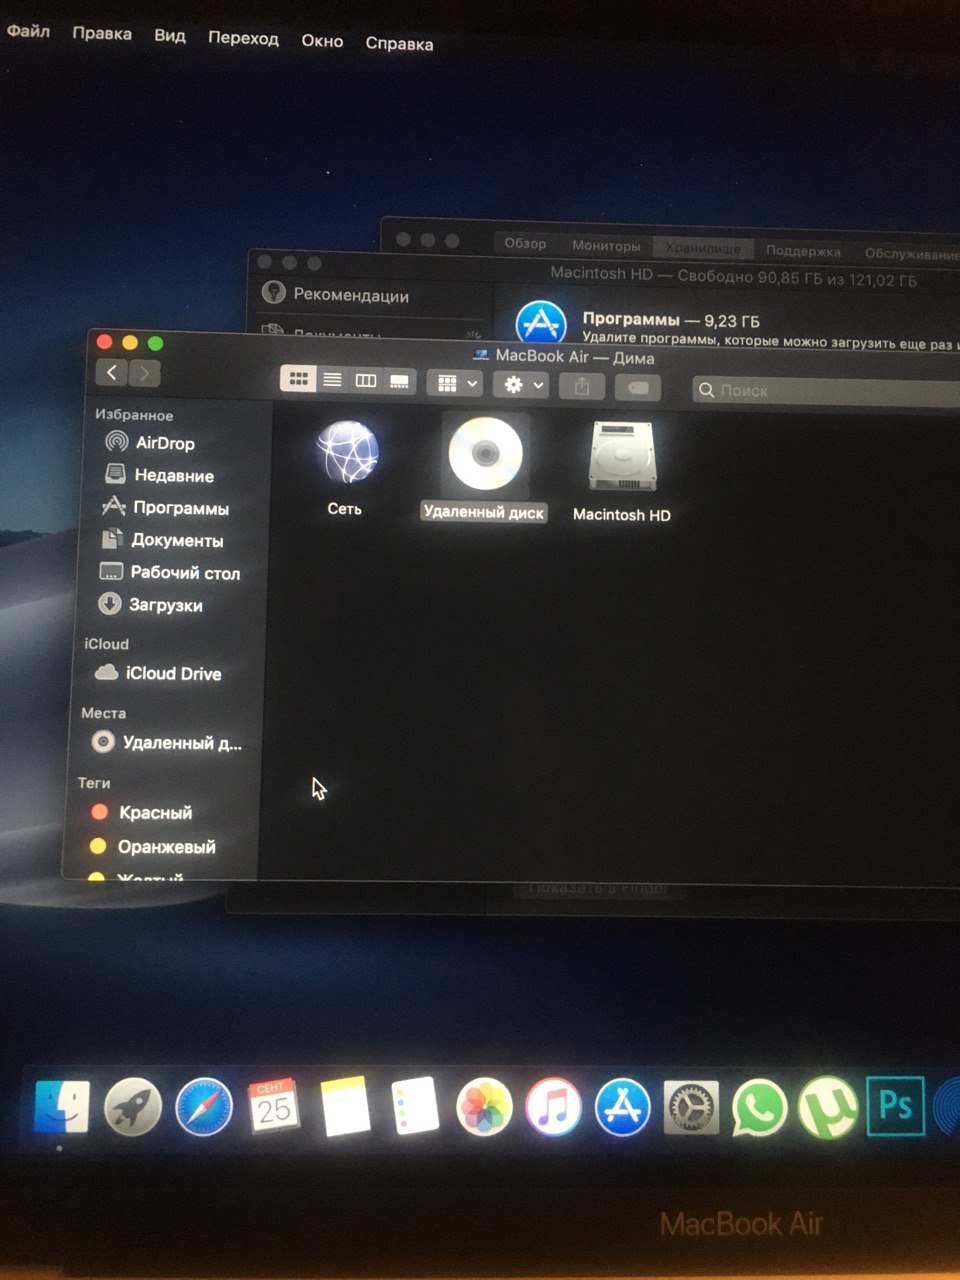The image size is (960, 1280).
Task: Switch to Мониторы tab
Action: coord(605,245)
